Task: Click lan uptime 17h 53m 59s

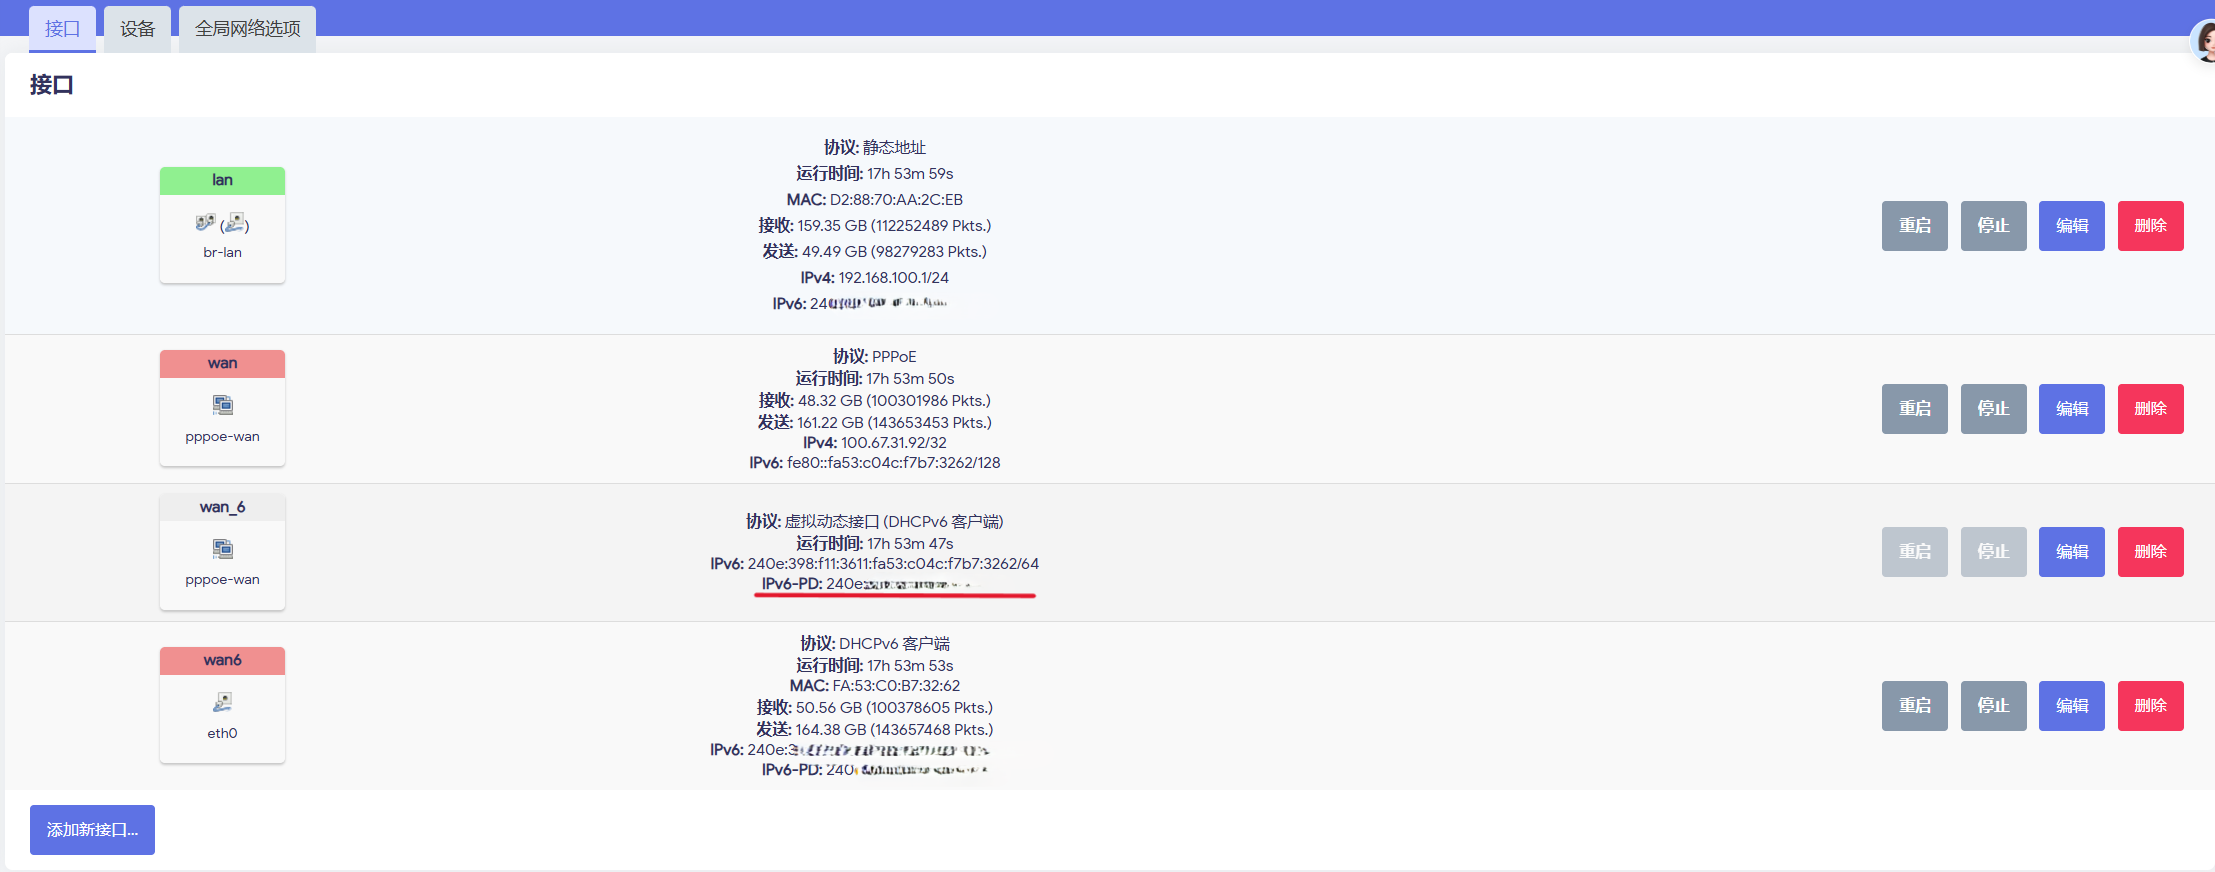Action: tap(874, 174)
